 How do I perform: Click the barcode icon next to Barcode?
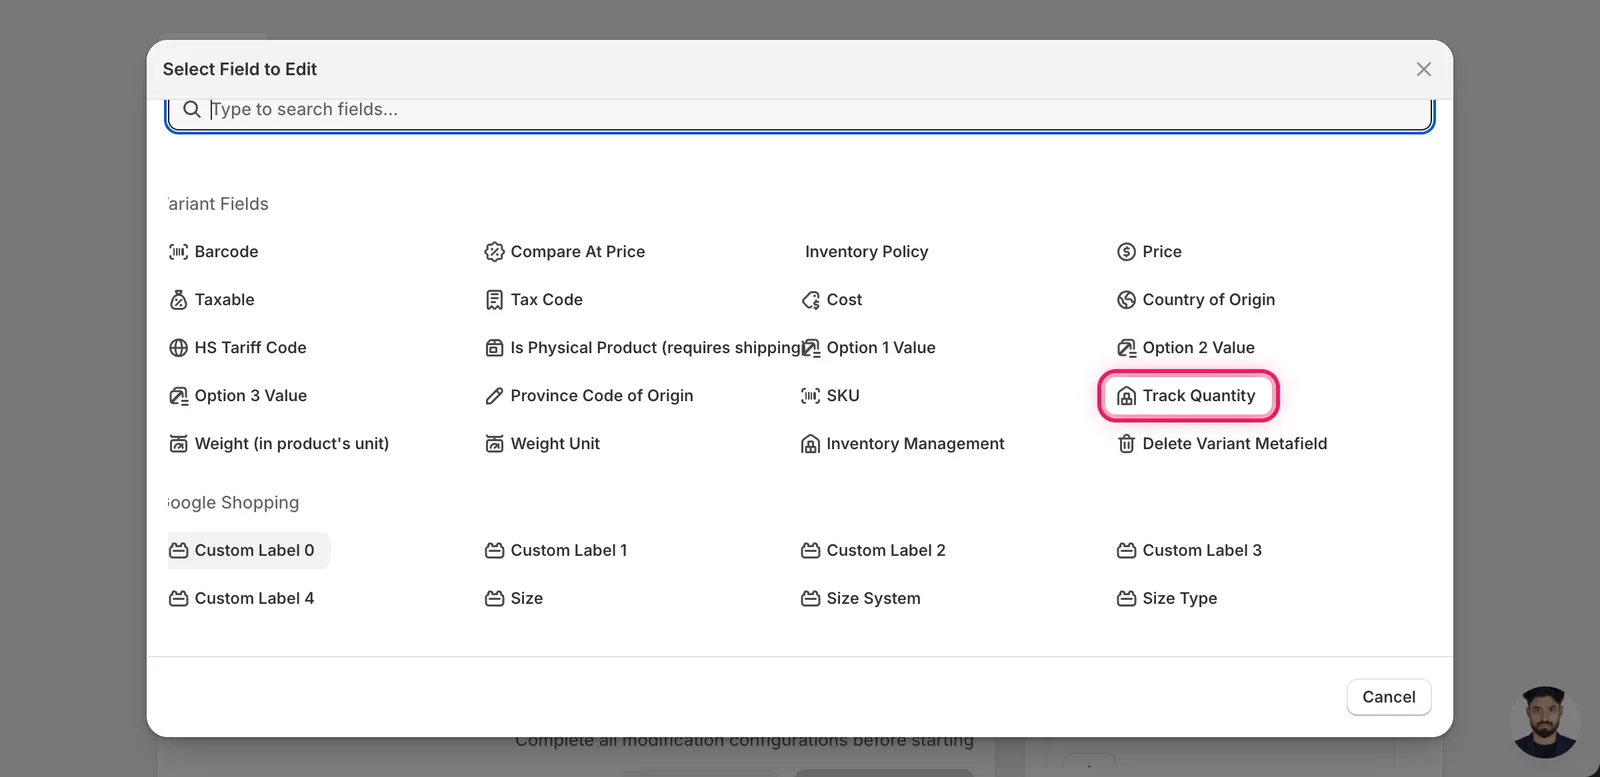point(178,252)
